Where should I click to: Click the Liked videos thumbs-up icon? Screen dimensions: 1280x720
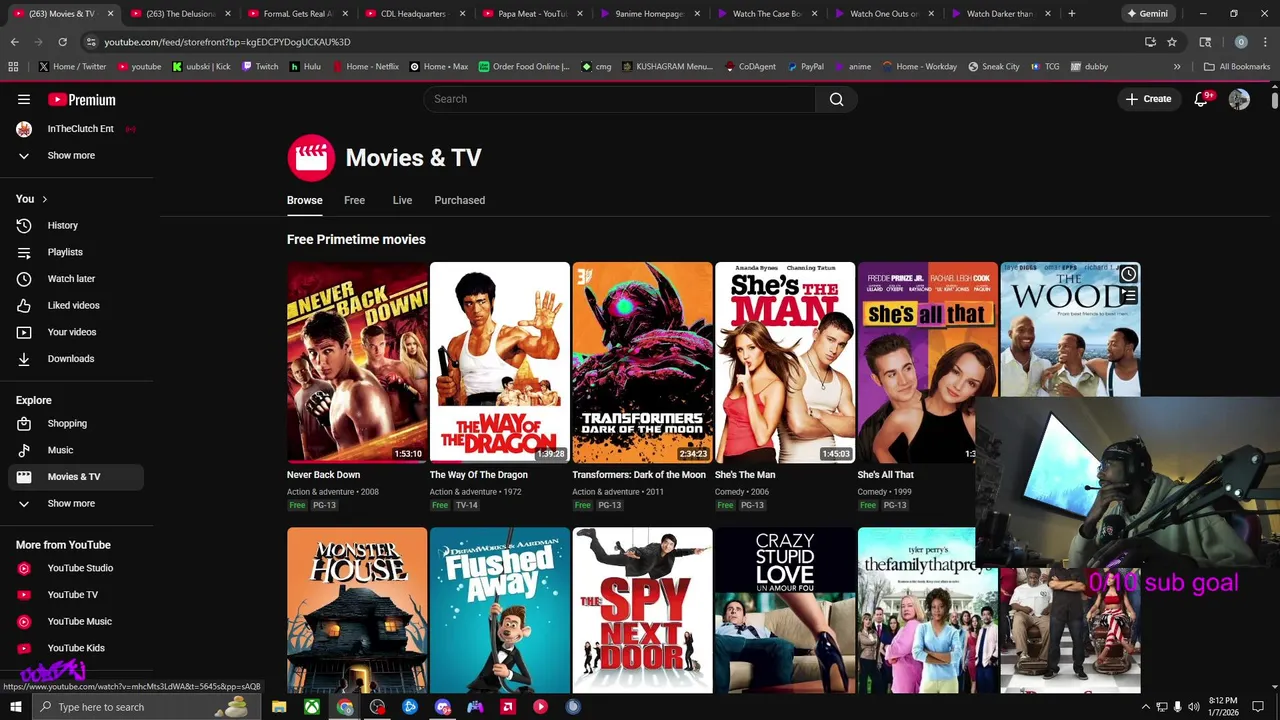click(24, 305)
